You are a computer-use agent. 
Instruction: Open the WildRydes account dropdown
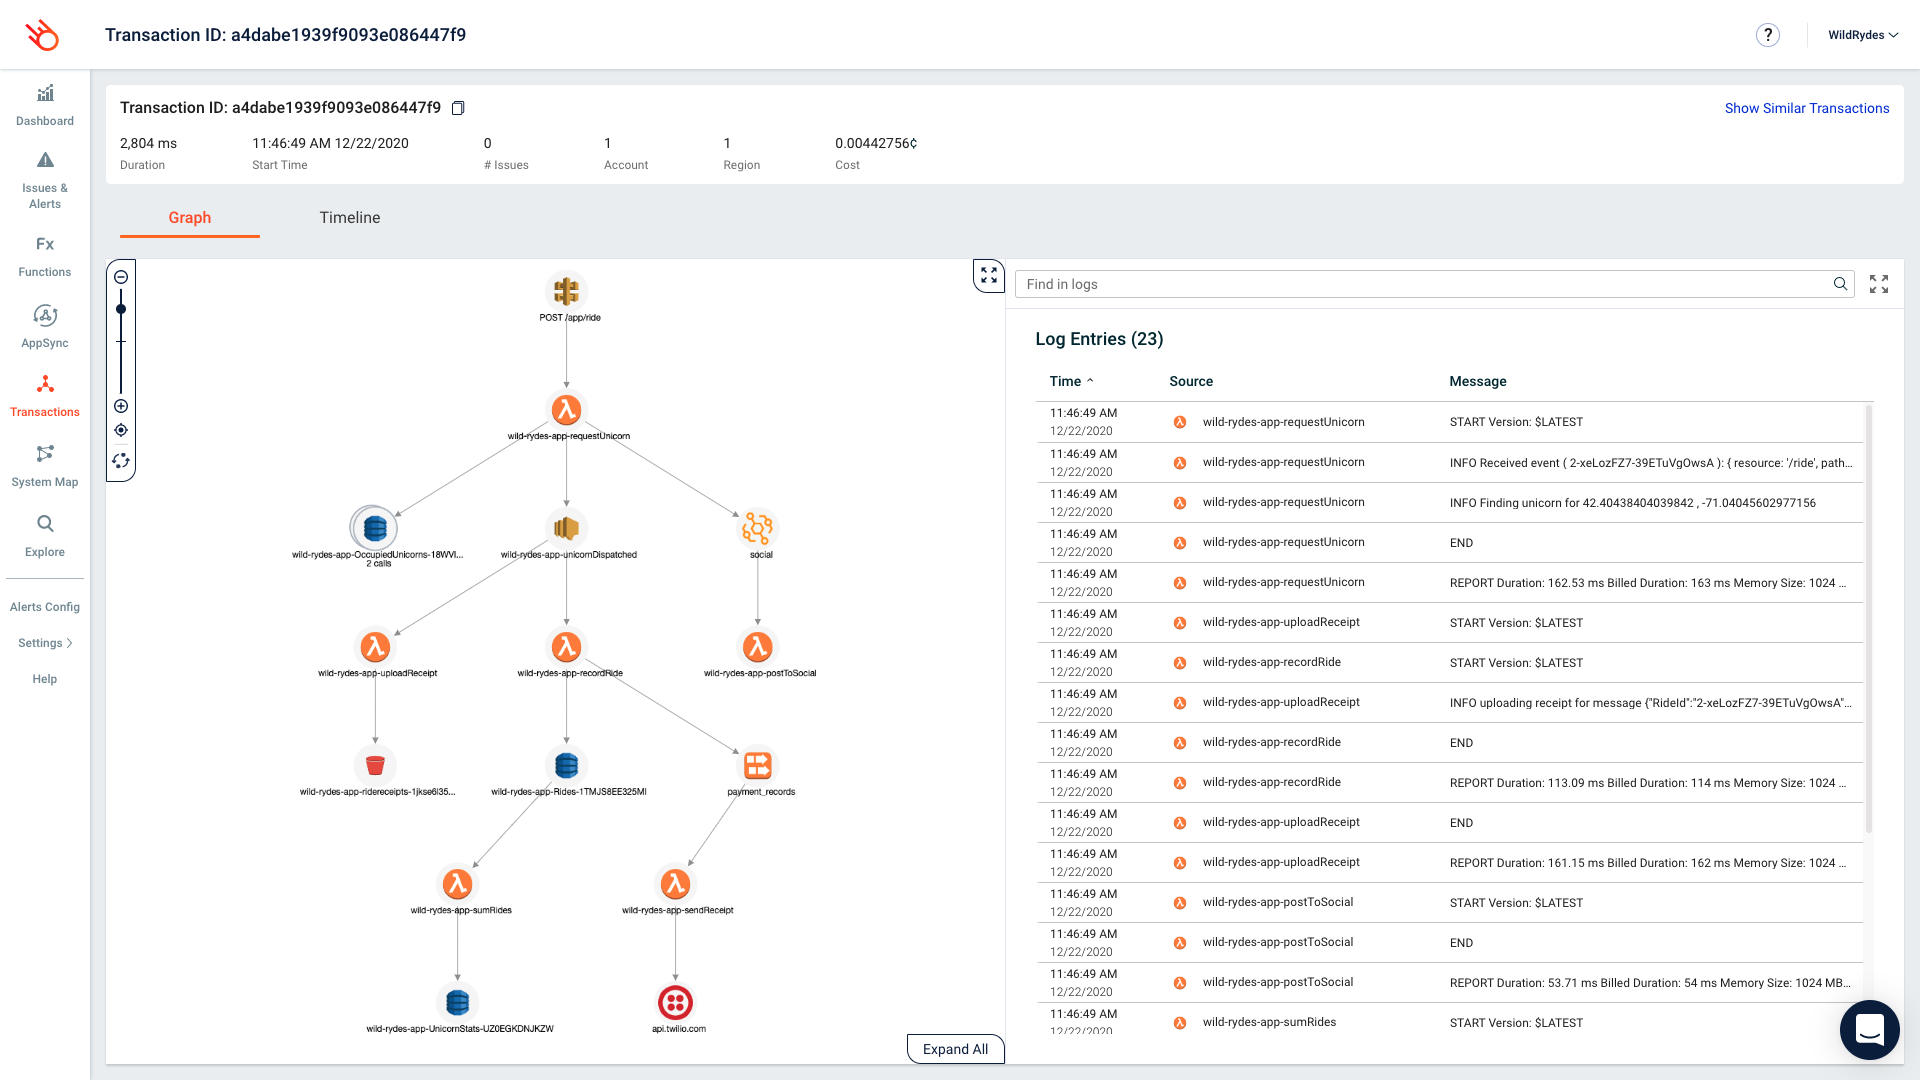pyautogui.click(x=1863, y=35)
